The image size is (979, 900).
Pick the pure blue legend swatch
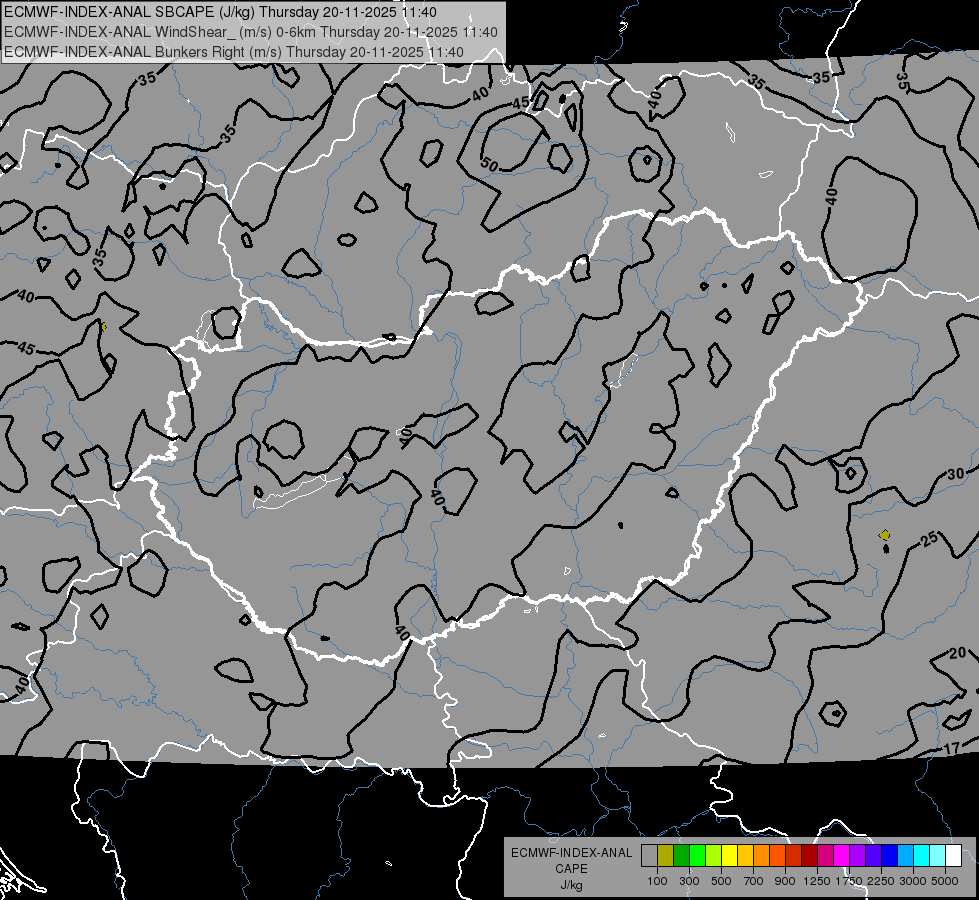tap(889, 856)
